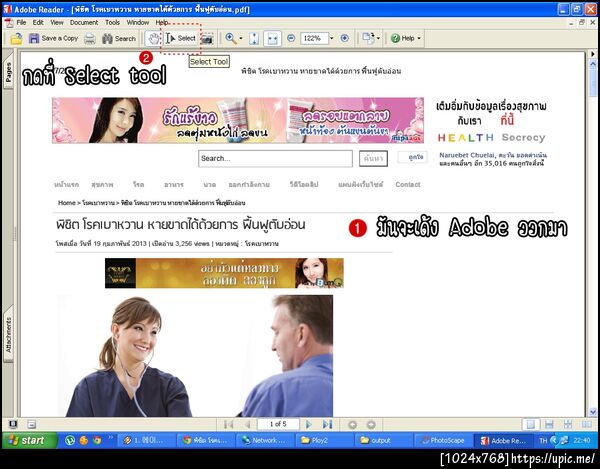Click the Contact navigation item
600x469 pixels.
408,184
